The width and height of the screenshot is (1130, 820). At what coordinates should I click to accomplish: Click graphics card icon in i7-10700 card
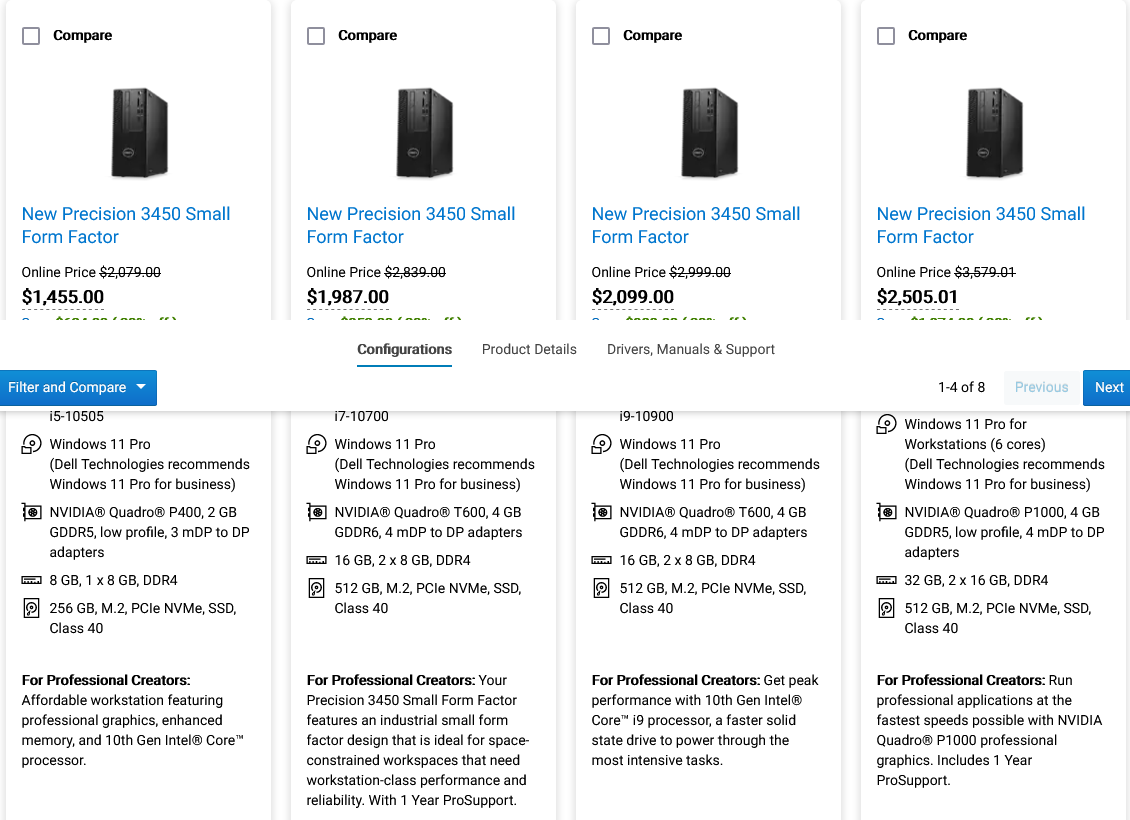pyautogui.click(x=316, y=512)
